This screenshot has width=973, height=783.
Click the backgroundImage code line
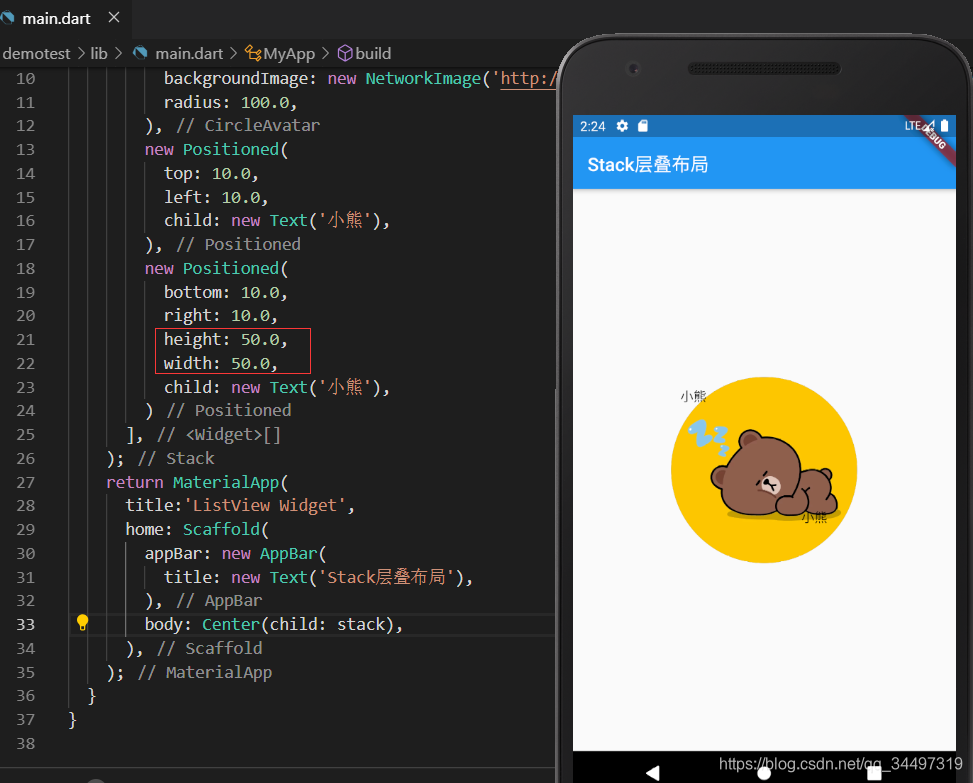click(360, 79)
